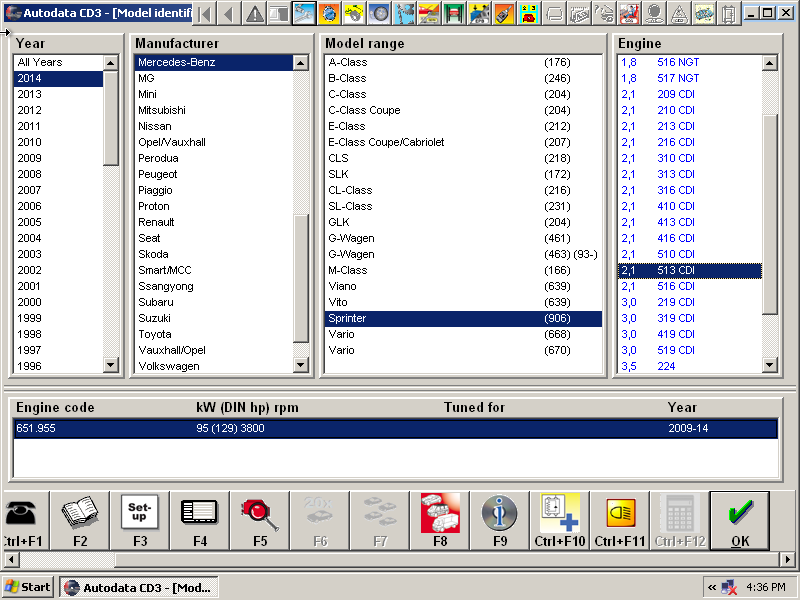Click the system tray expand chevrons
The width and height of the screenshot is (800, 600).
point(712,588)
